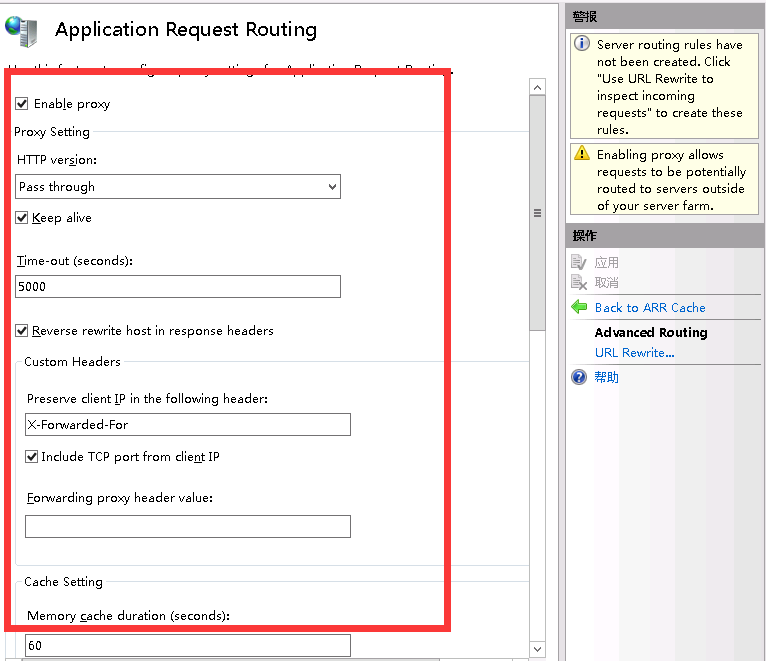This screenshot has height=661, width=766.
Task: Click the 帮助 help link
Action: pyautogui.click(x=606, y=377)
